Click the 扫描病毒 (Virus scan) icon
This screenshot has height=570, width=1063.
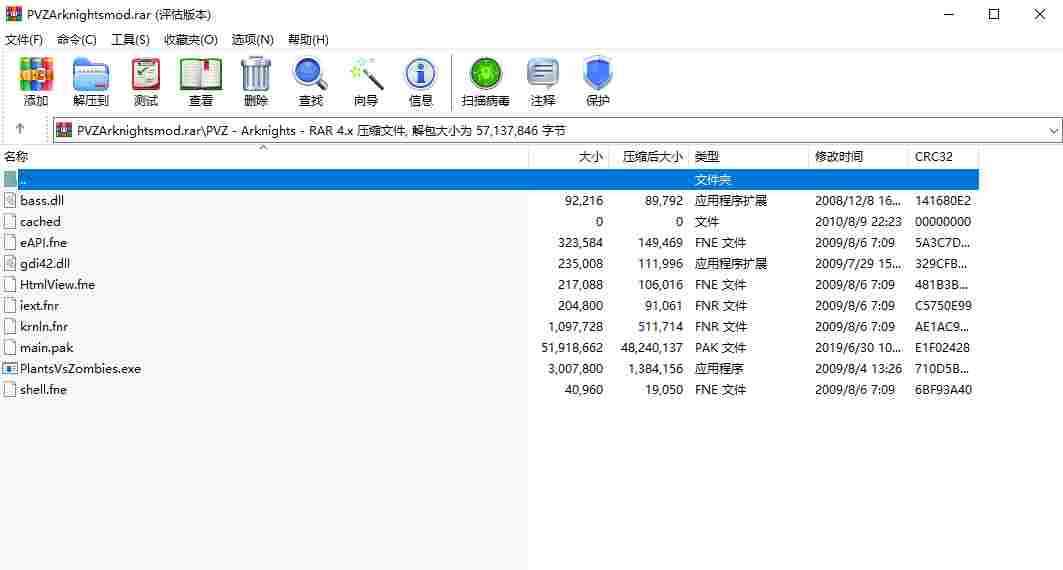pos(485,73)
